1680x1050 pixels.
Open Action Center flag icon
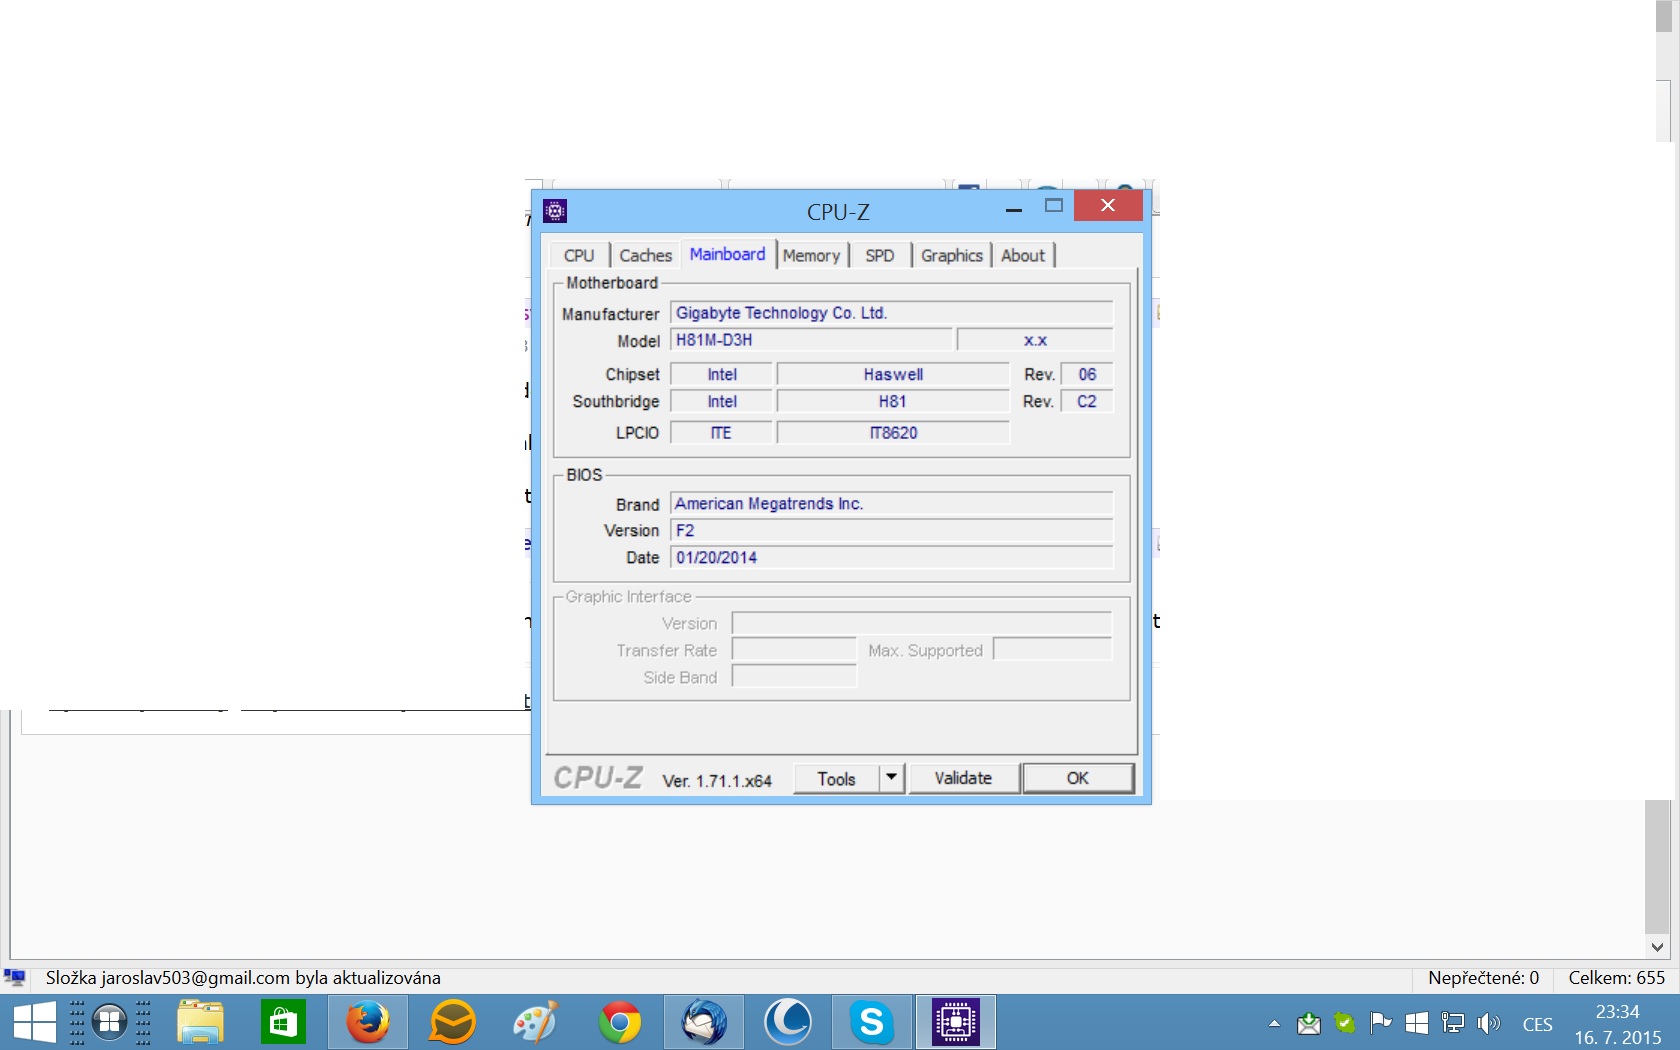click(1381, 1023)
